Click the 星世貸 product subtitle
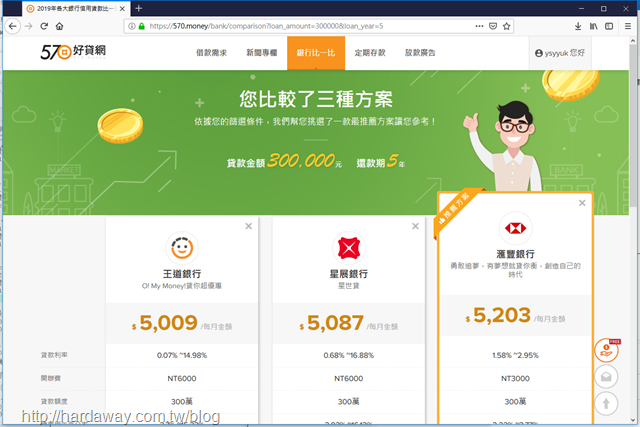Image resolution: width=640 pixels, height=427 pixels. click(x=349, y=286)
